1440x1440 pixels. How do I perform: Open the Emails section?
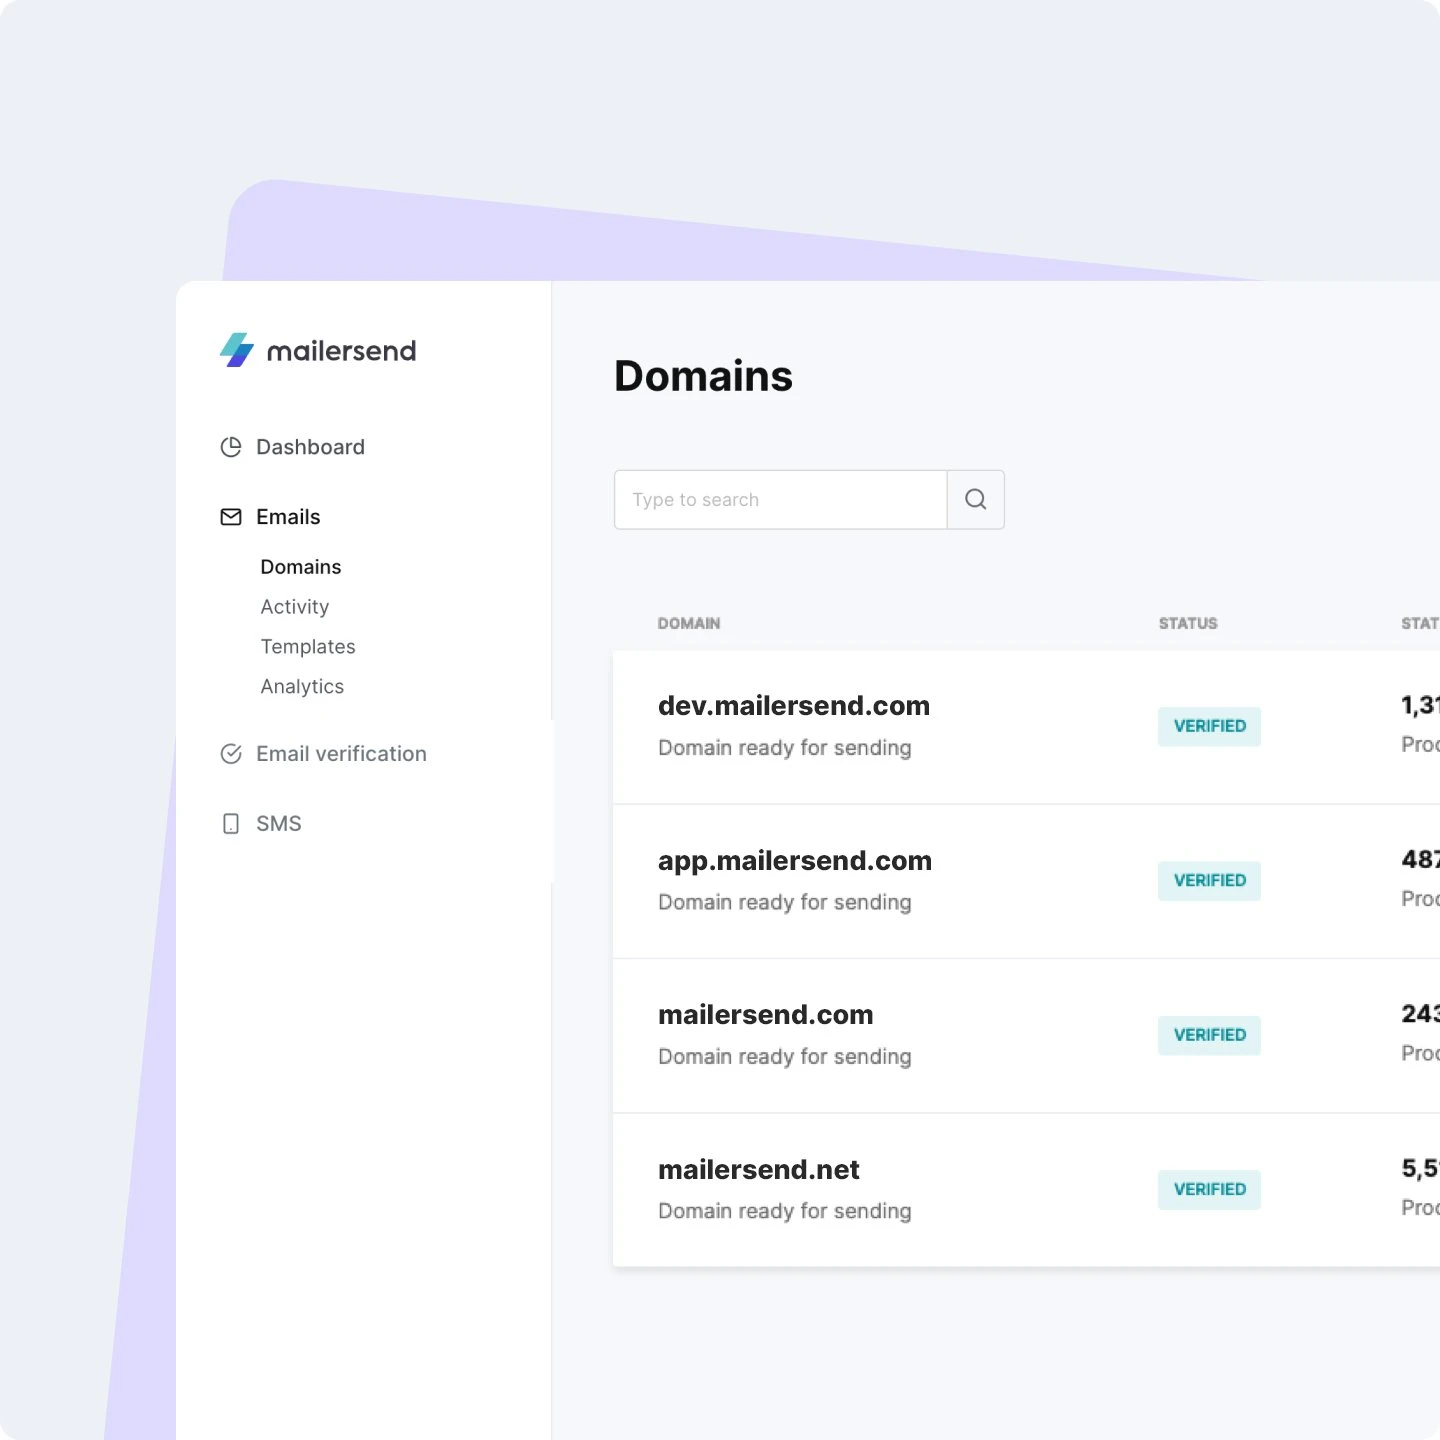[288, 517]
